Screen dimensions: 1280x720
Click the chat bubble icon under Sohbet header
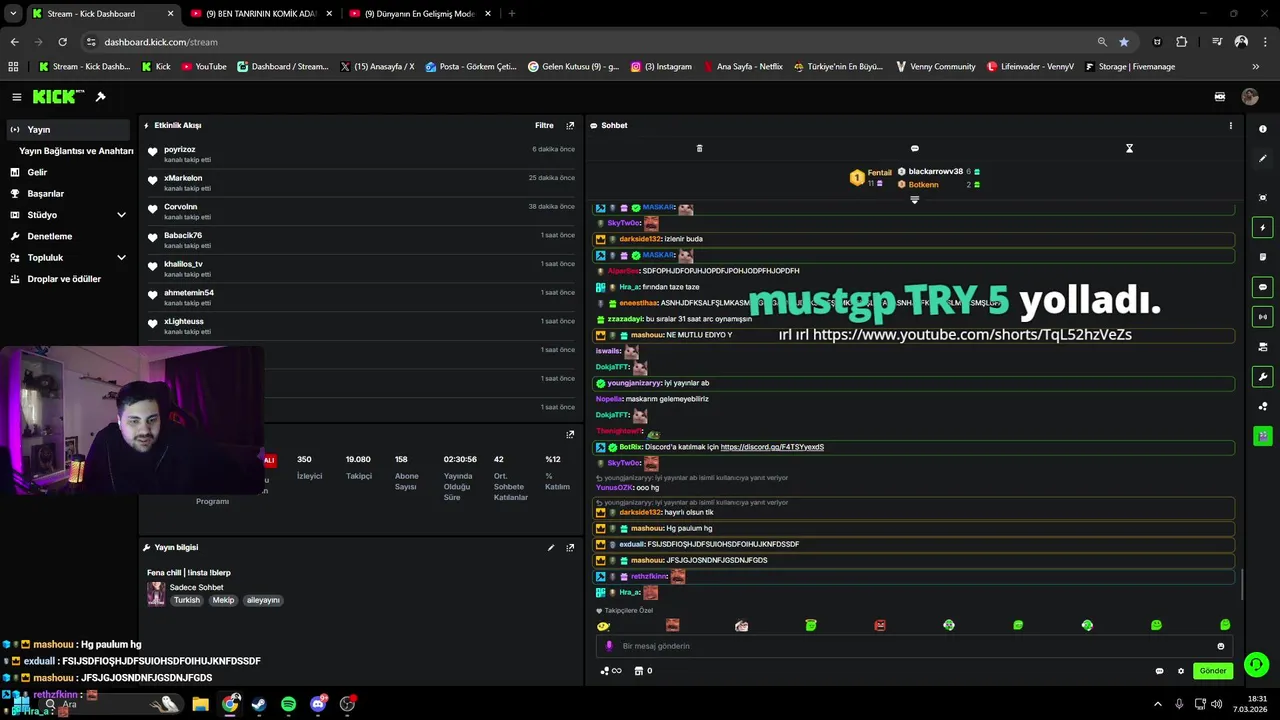coord(914,148)
